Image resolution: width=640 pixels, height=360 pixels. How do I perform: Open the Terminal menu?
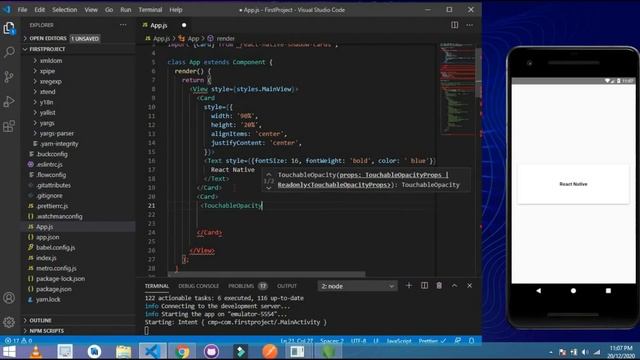150,9
